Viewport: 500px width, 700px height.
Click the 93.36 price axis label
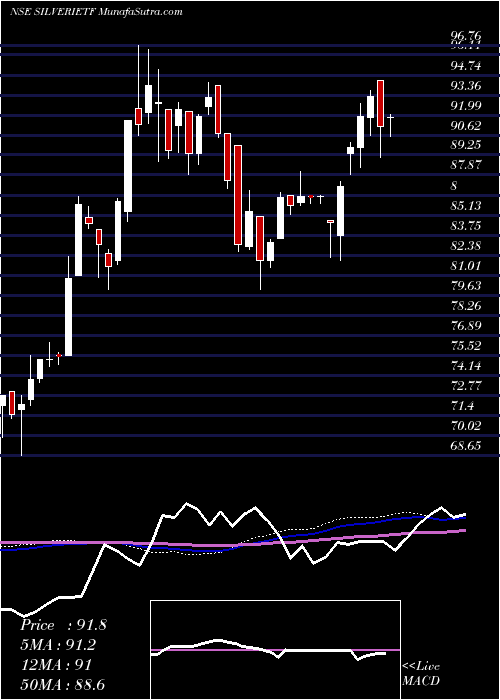click(466, 86)
